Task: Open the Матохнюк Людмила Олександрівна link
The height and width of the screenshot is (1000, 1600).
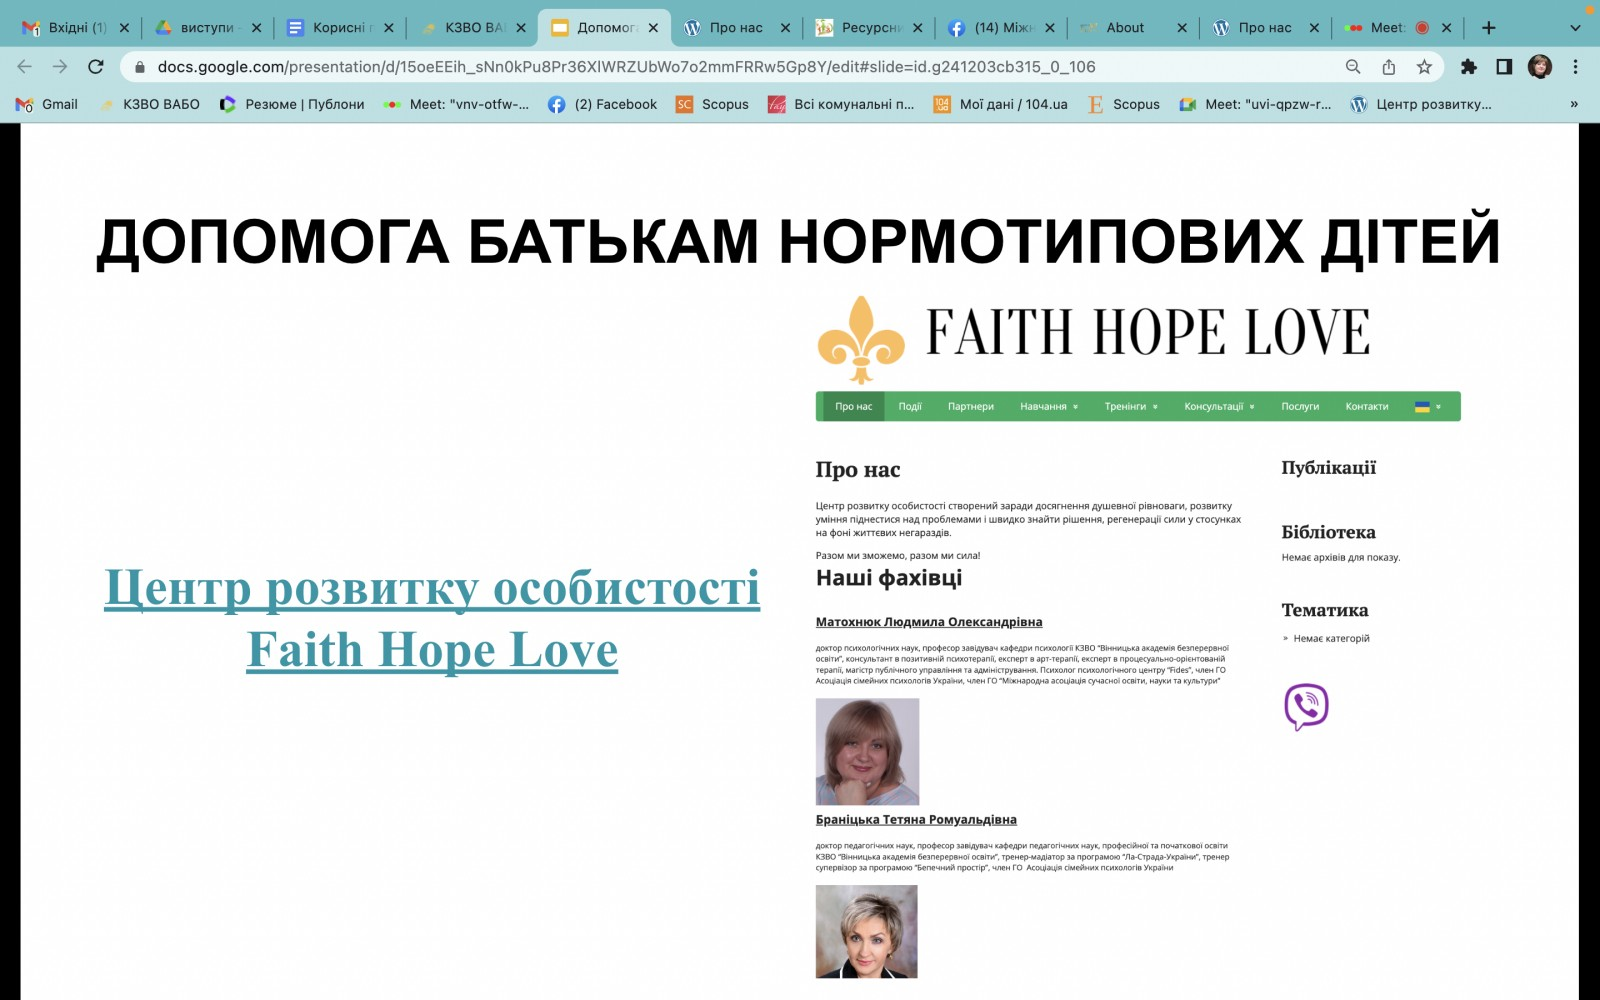Action: (929, 622)
